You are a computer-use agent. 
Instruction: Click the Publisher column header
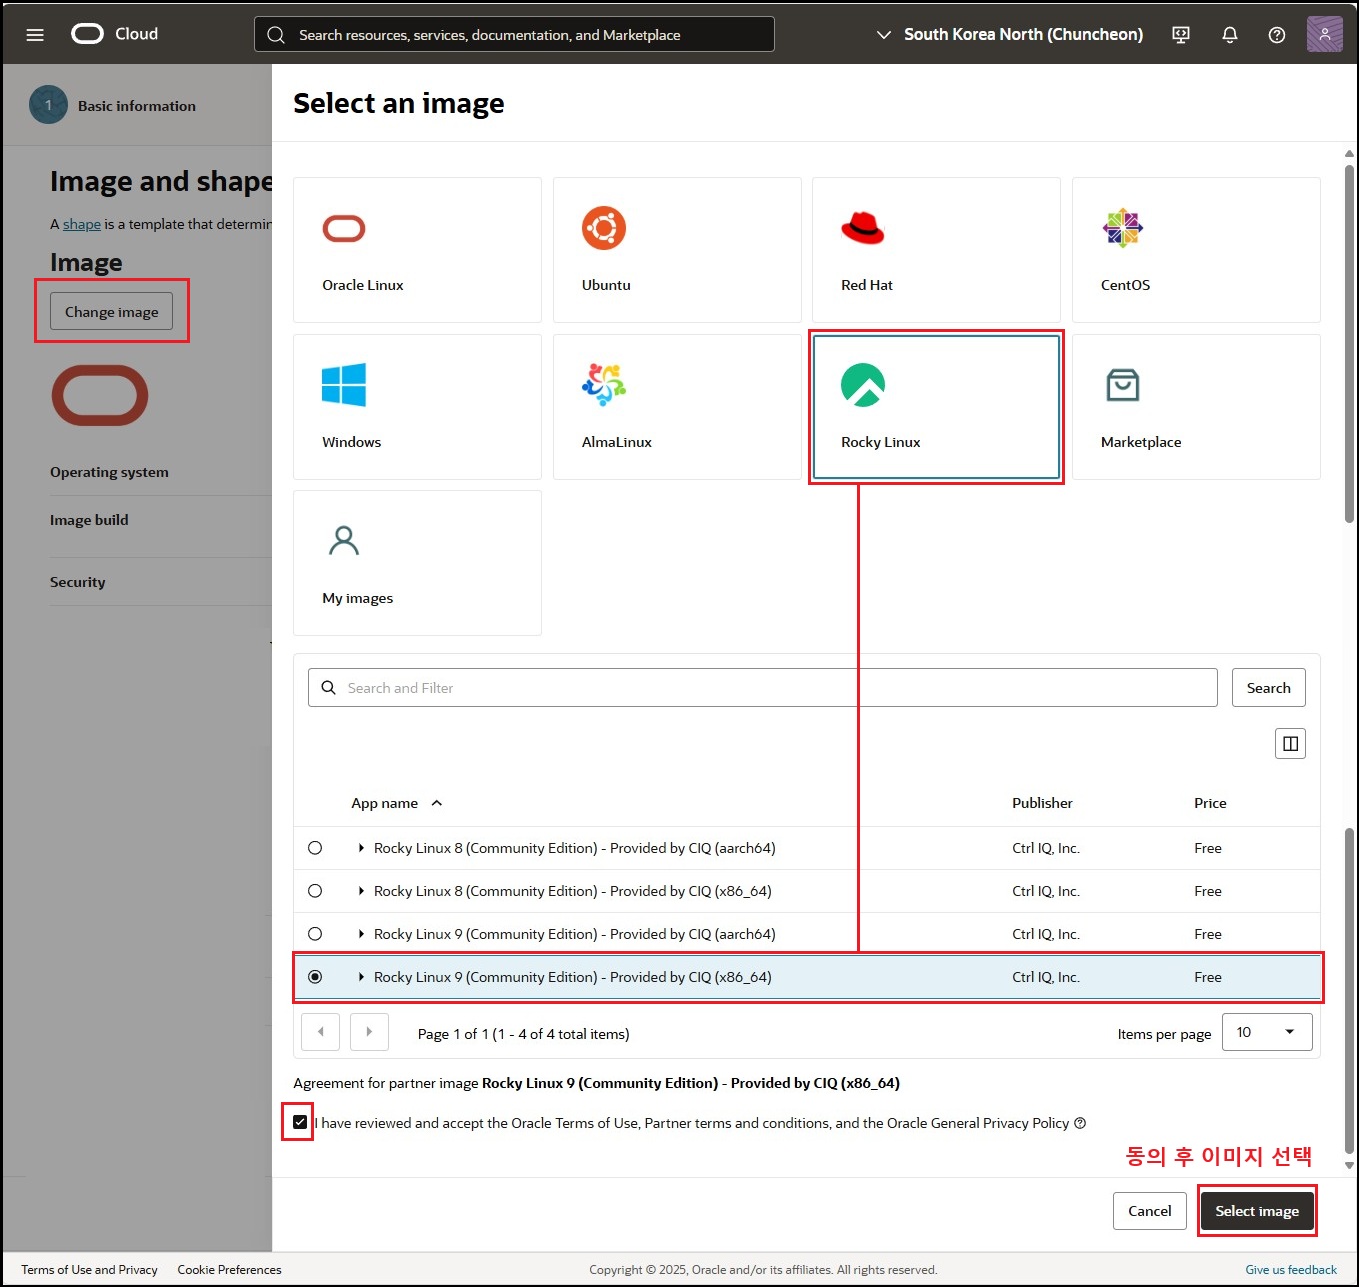1042,803
